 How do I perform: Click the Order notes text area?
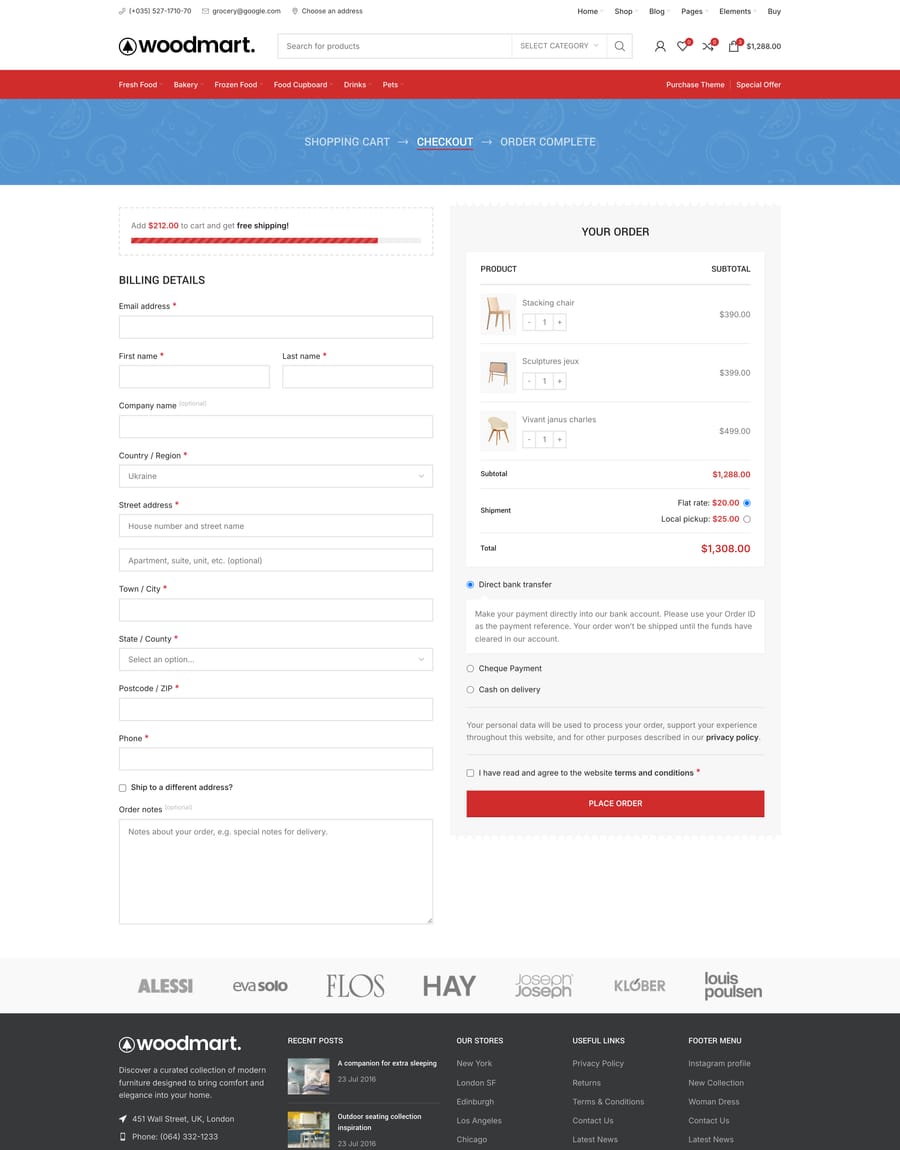pos(276,871)
